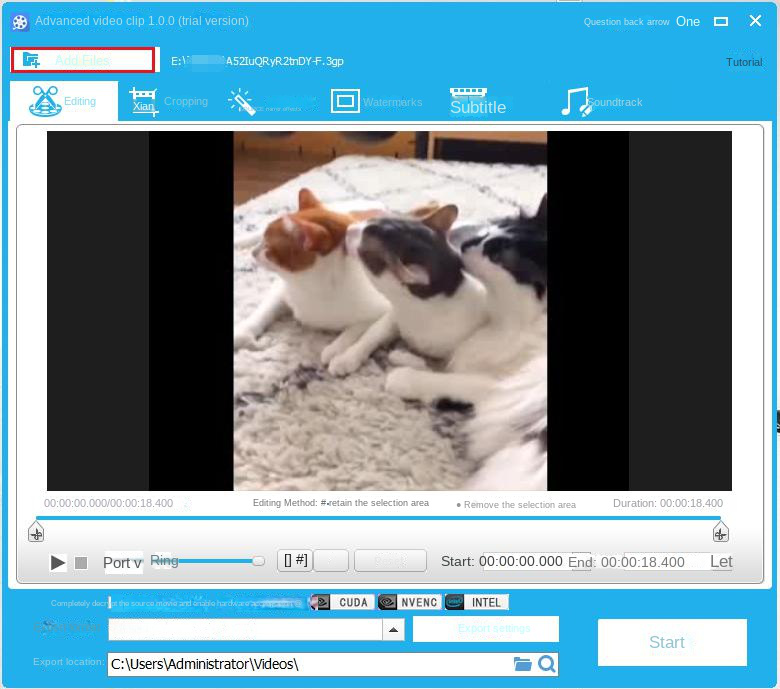This screenshot has width=780, height=689.
Task: Click the left trim handle on timeline
Action: (x=36, y=533)
